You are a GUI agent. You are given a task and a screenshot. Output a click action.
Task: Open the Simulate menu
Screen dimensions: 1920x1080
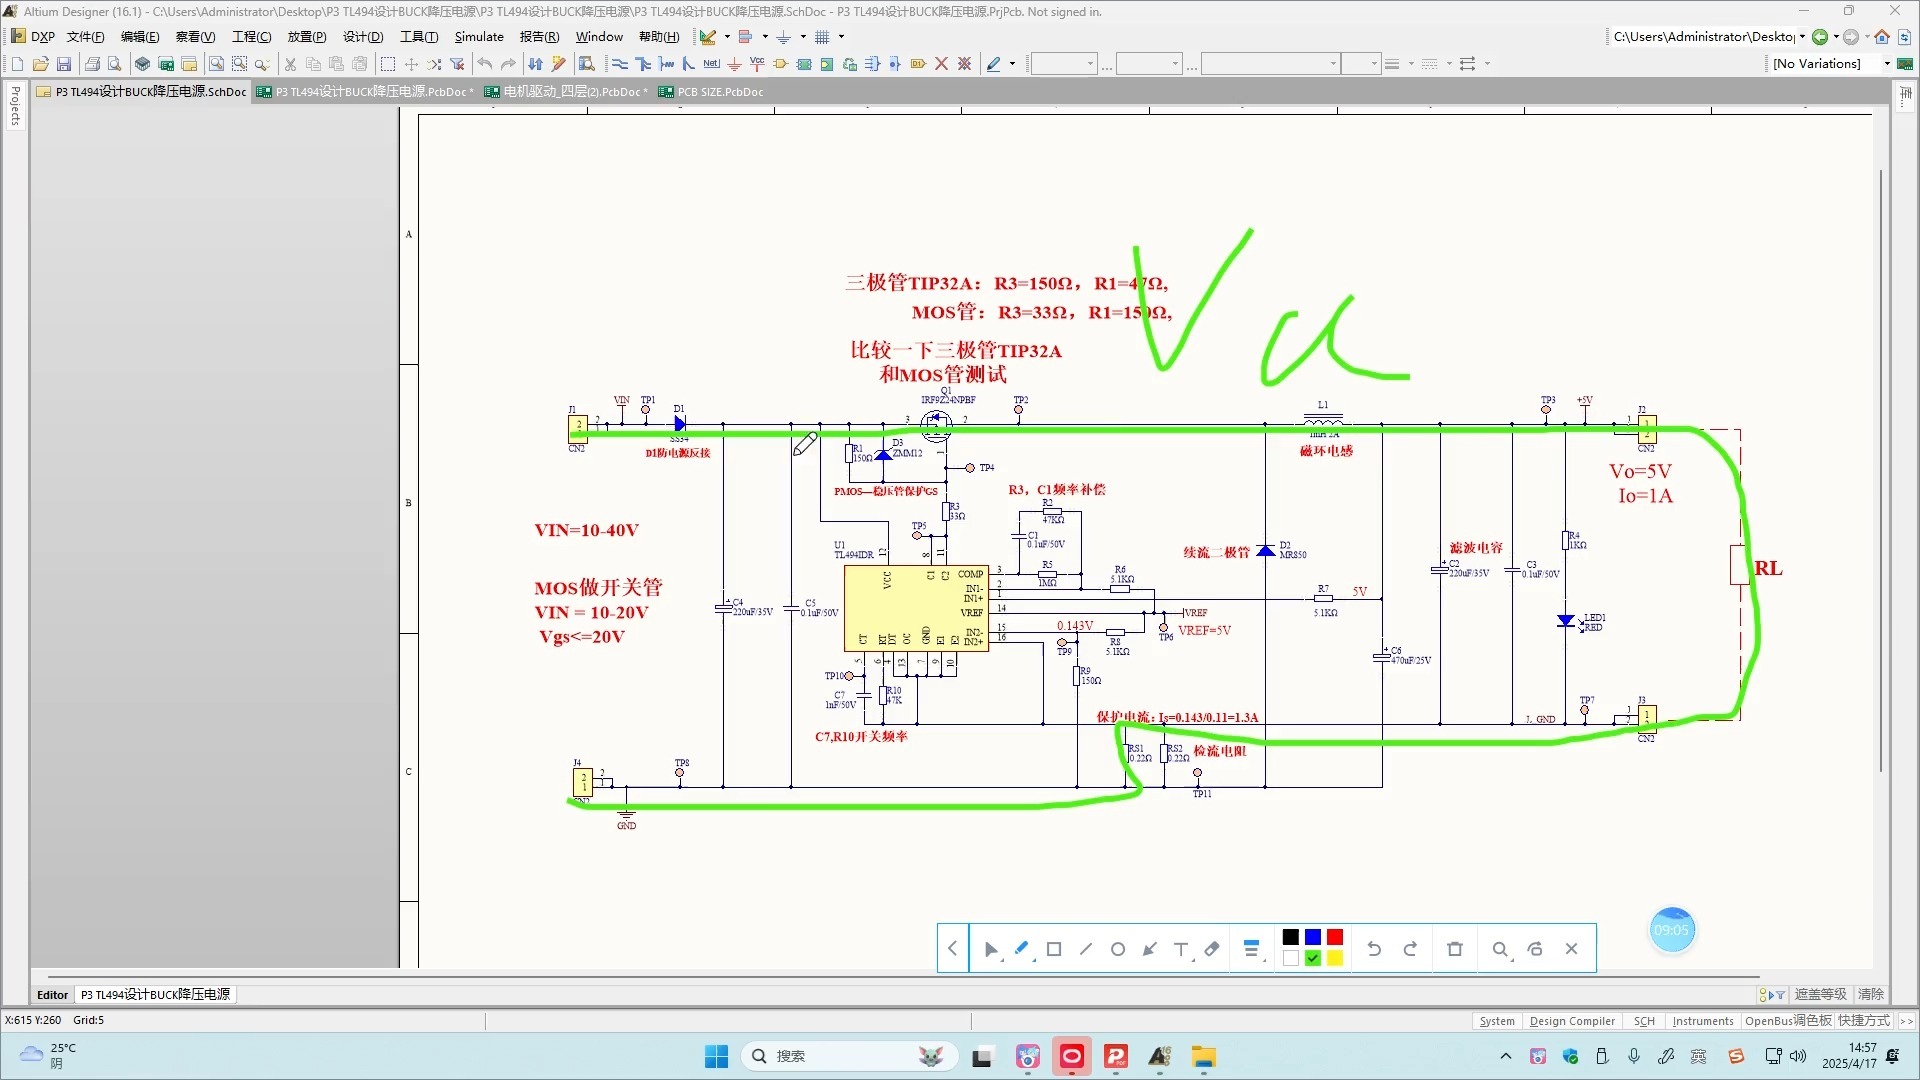(x=479, y=37)
